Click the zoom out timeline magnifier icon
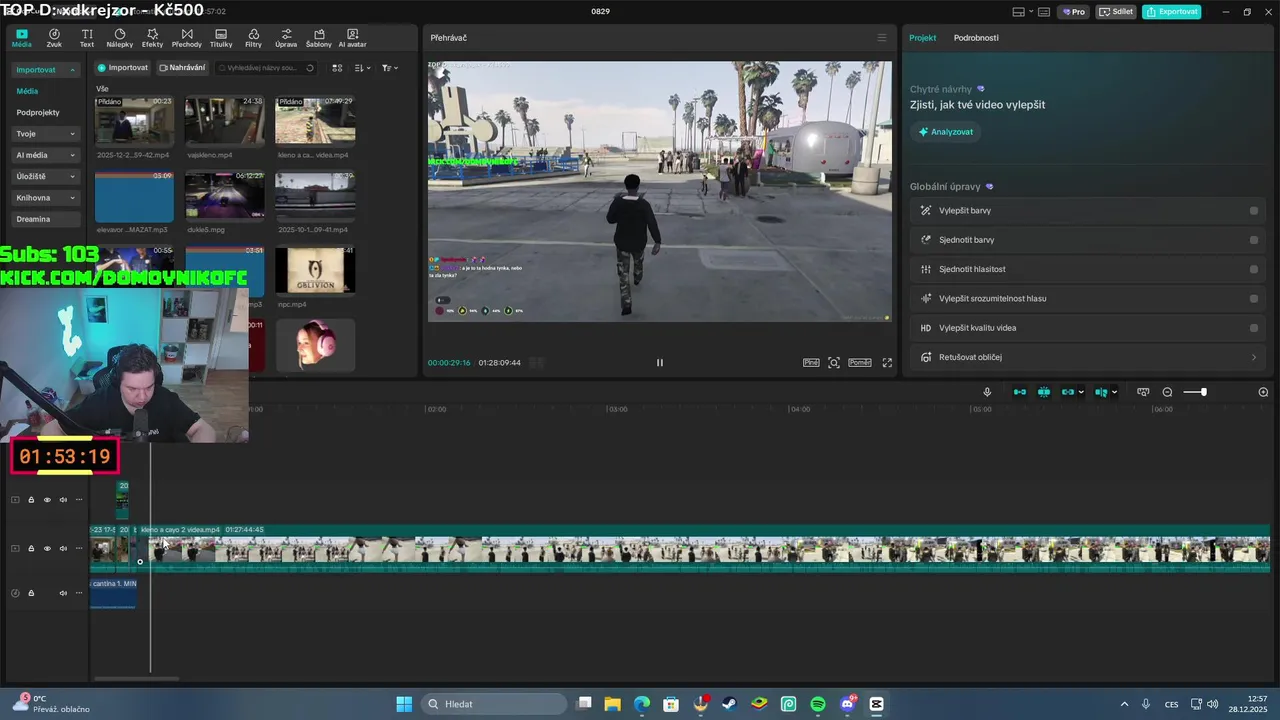 (1167, 392)
